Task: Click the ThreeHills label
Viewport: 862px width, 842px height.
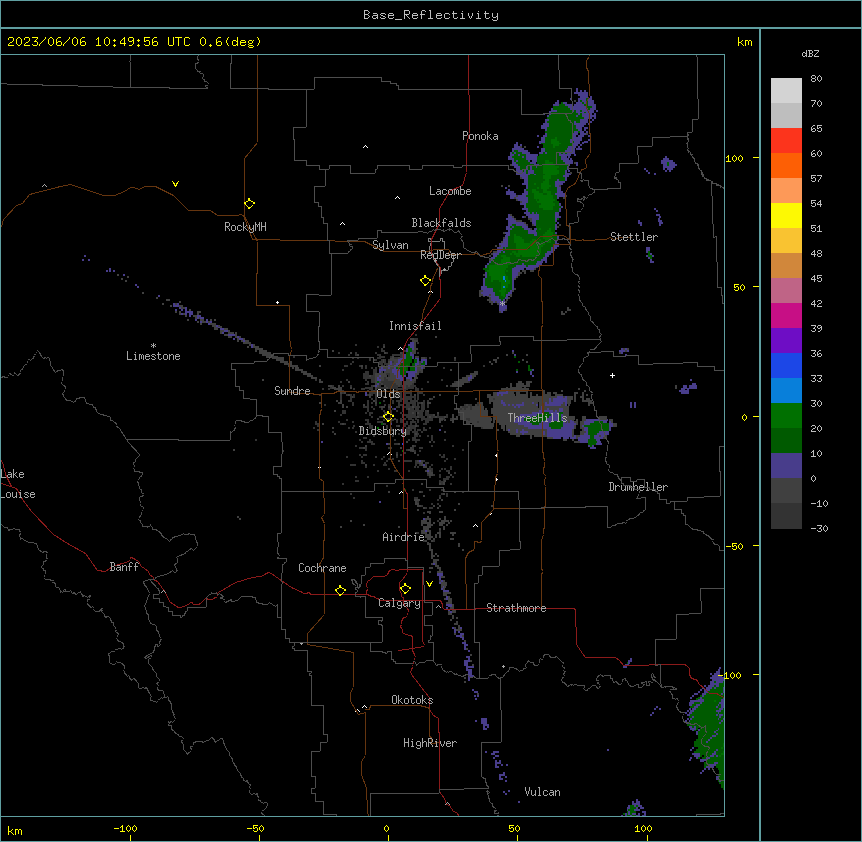Action: (x=537, y=418)
